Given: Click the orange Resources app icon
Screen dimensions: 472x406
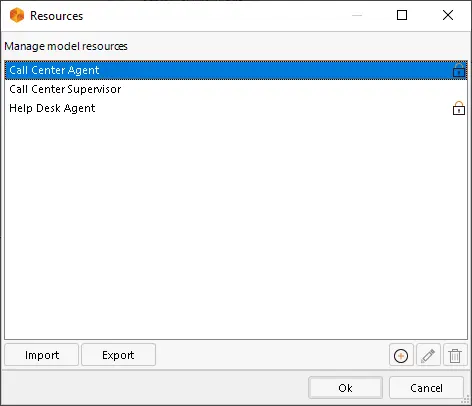Looking at the screenshot, I should [17, 15].
